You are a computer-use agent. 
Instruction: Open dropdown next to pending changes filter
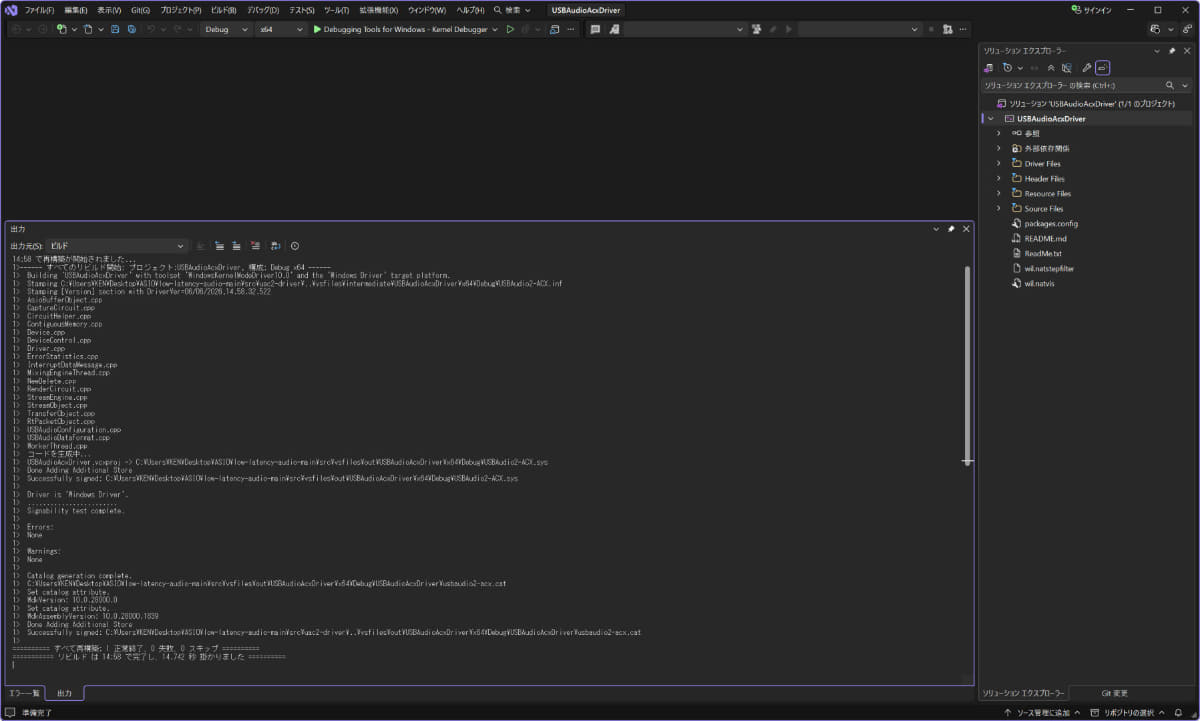pyautogui.click(x=1020, y=68)
